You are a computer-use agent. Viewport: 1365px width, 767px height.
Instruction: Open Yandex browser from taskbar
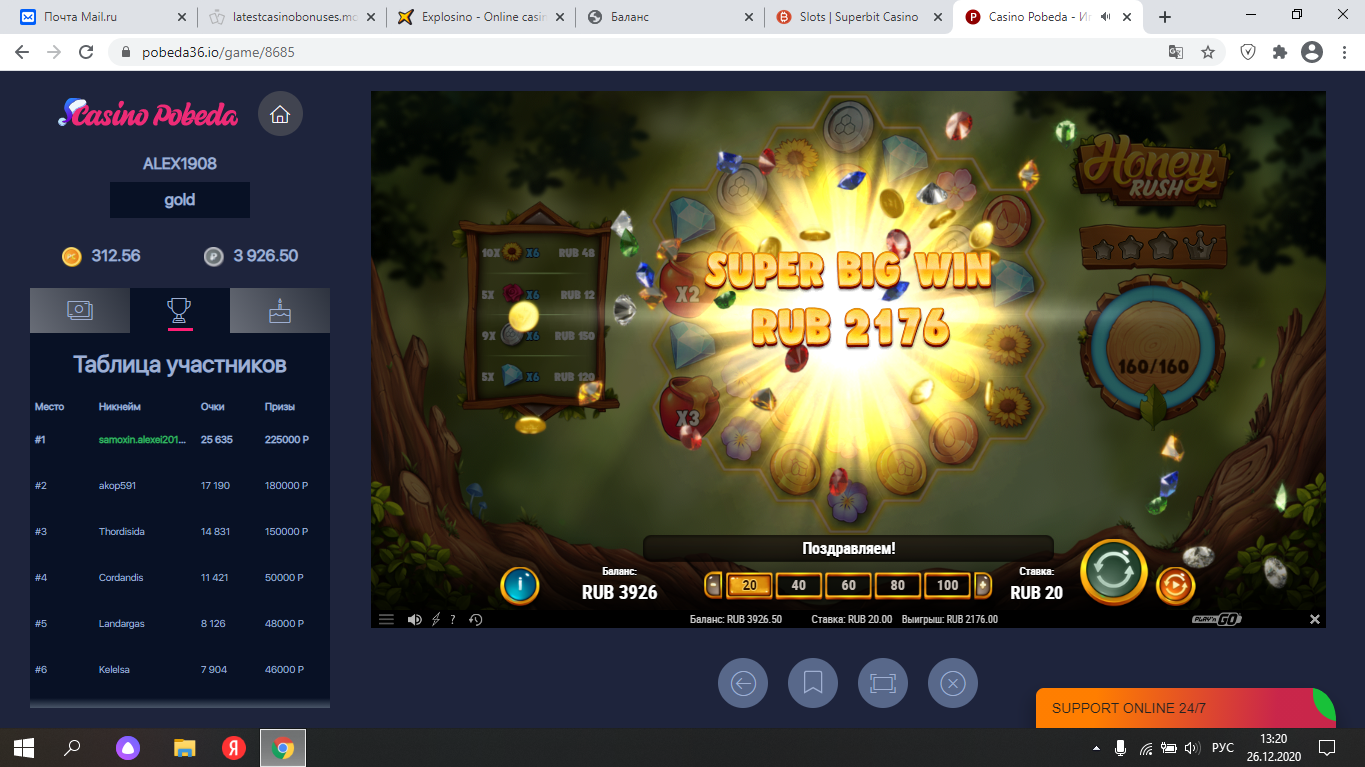233,747
